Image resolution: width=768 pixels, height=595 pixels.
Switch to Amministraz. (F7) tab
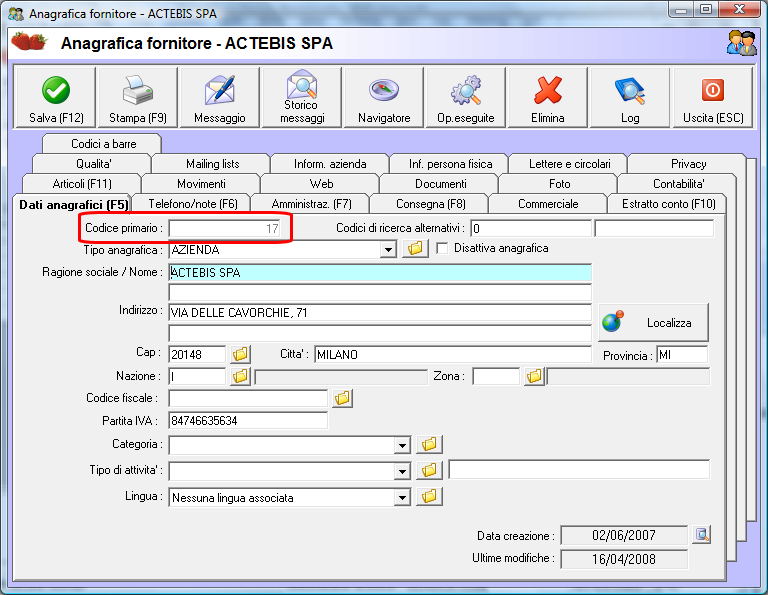pos(312,204)
